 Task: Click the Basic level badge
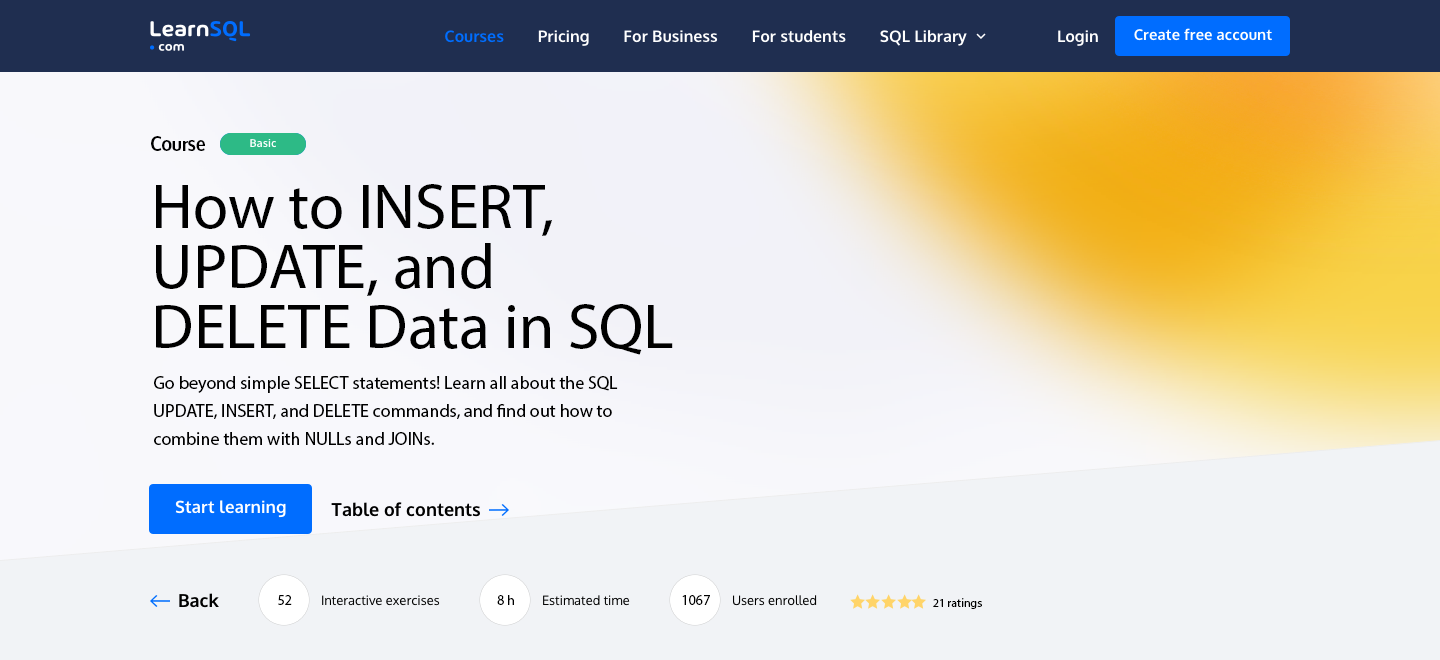263,143
